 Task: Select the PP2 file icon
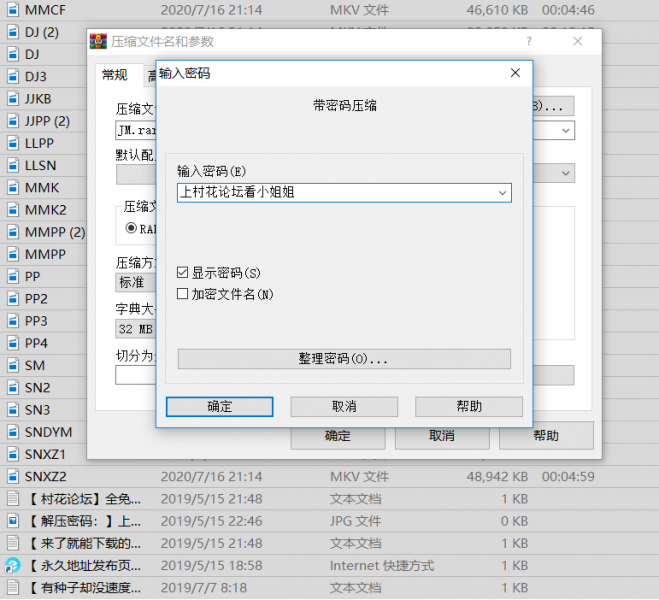13,299
